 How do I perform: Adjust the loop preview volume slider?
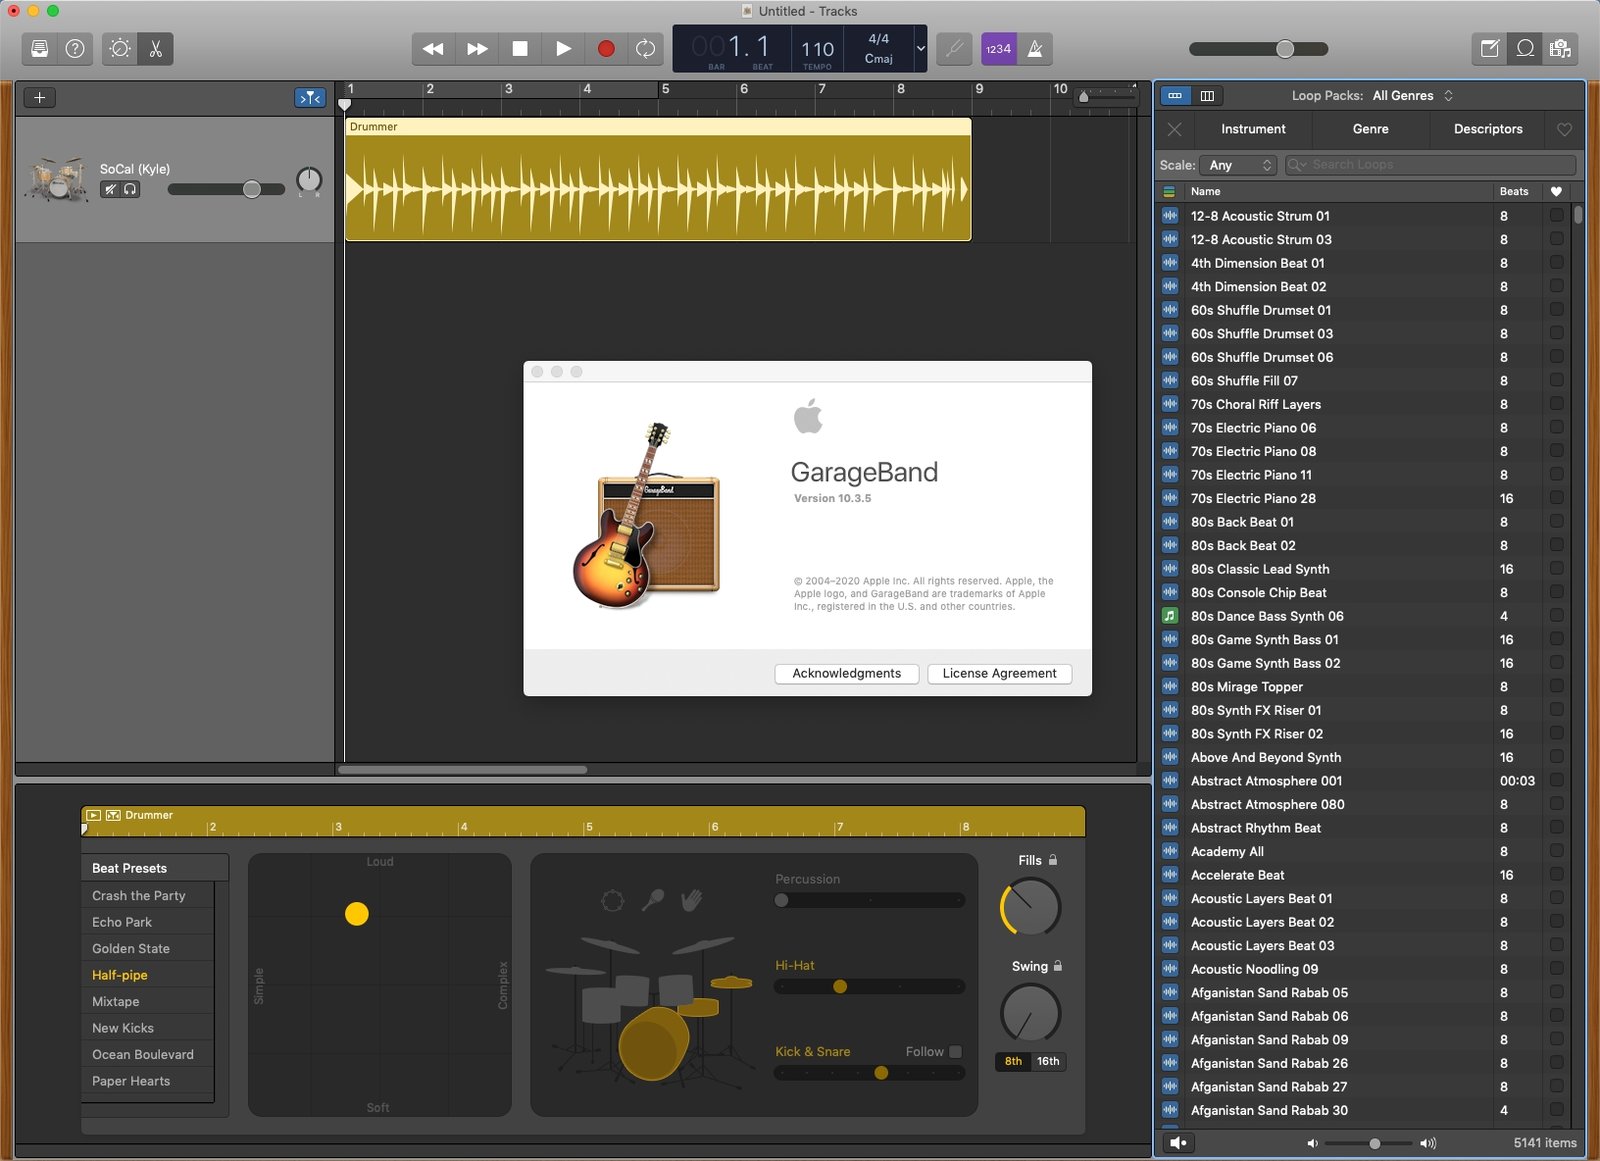[x=1375, y=1143]
